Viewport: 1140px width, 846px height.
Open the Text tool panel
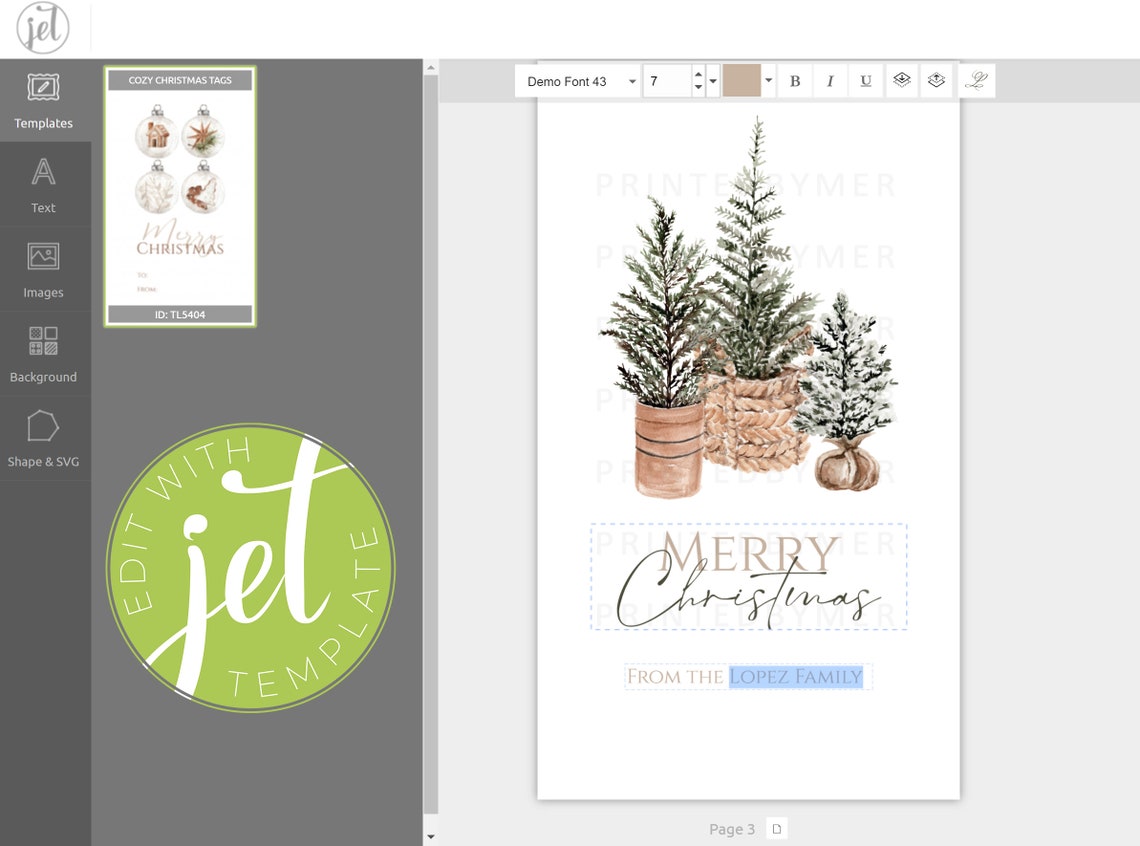point(43,184)
